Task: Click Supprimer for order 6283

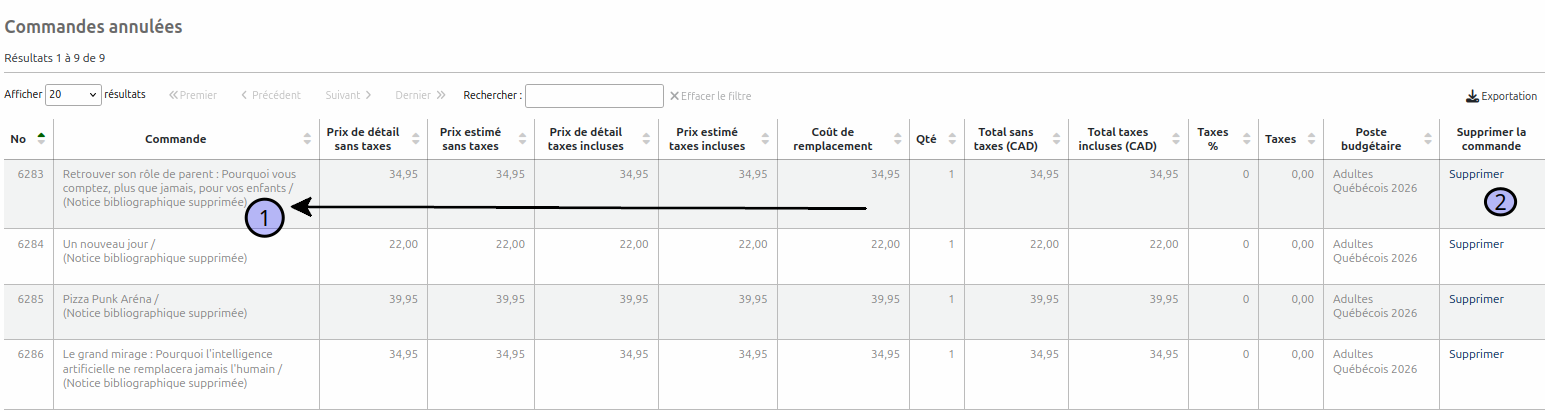Action: 1476,174
